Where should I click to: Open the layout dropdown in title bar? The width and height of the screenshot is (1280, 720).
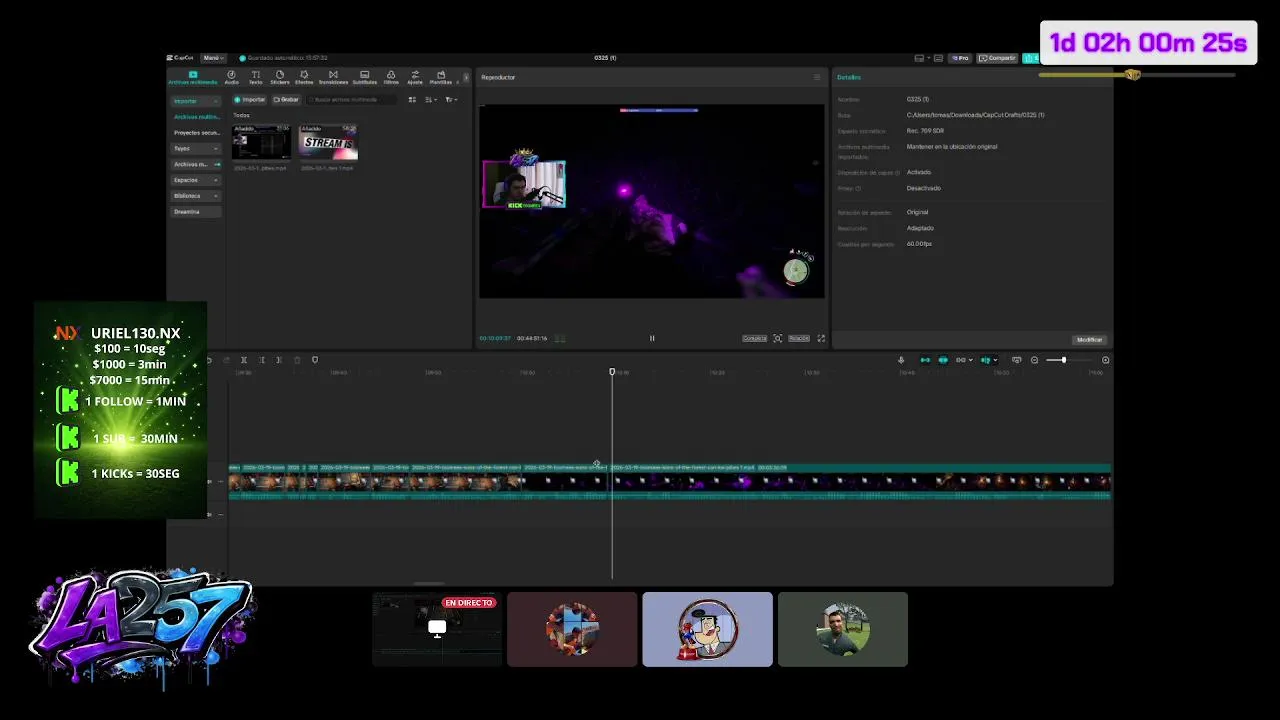tap(923, 58)
